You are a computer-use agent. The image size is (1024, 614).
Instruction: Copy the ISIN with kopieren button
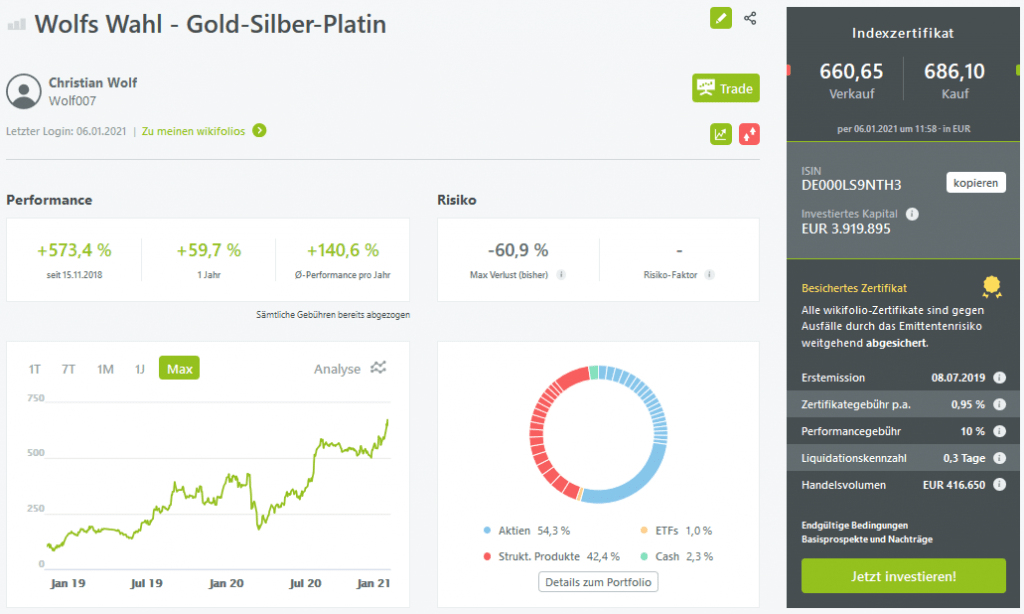975,183
